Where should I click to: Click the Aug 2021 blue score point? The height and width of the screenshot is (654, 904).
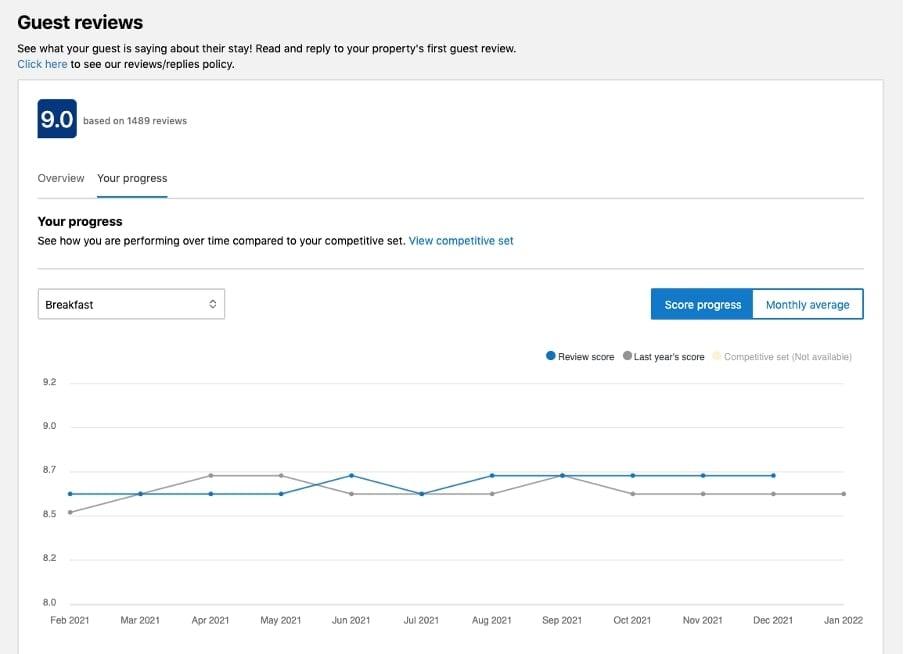click(x=492, y=475)
